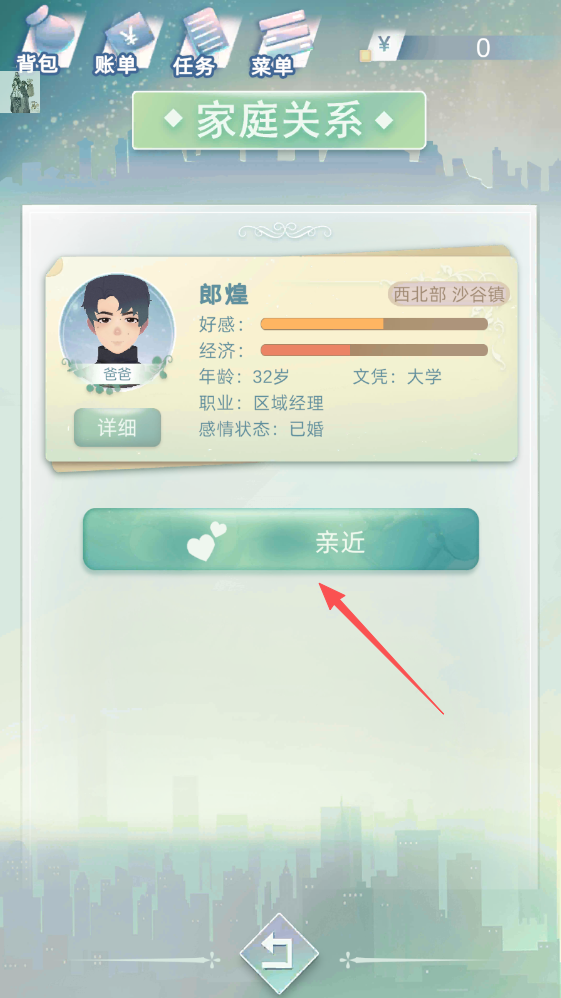Tap the orange 好感 affection bar
561x998 pixels.
pos(374,324)
